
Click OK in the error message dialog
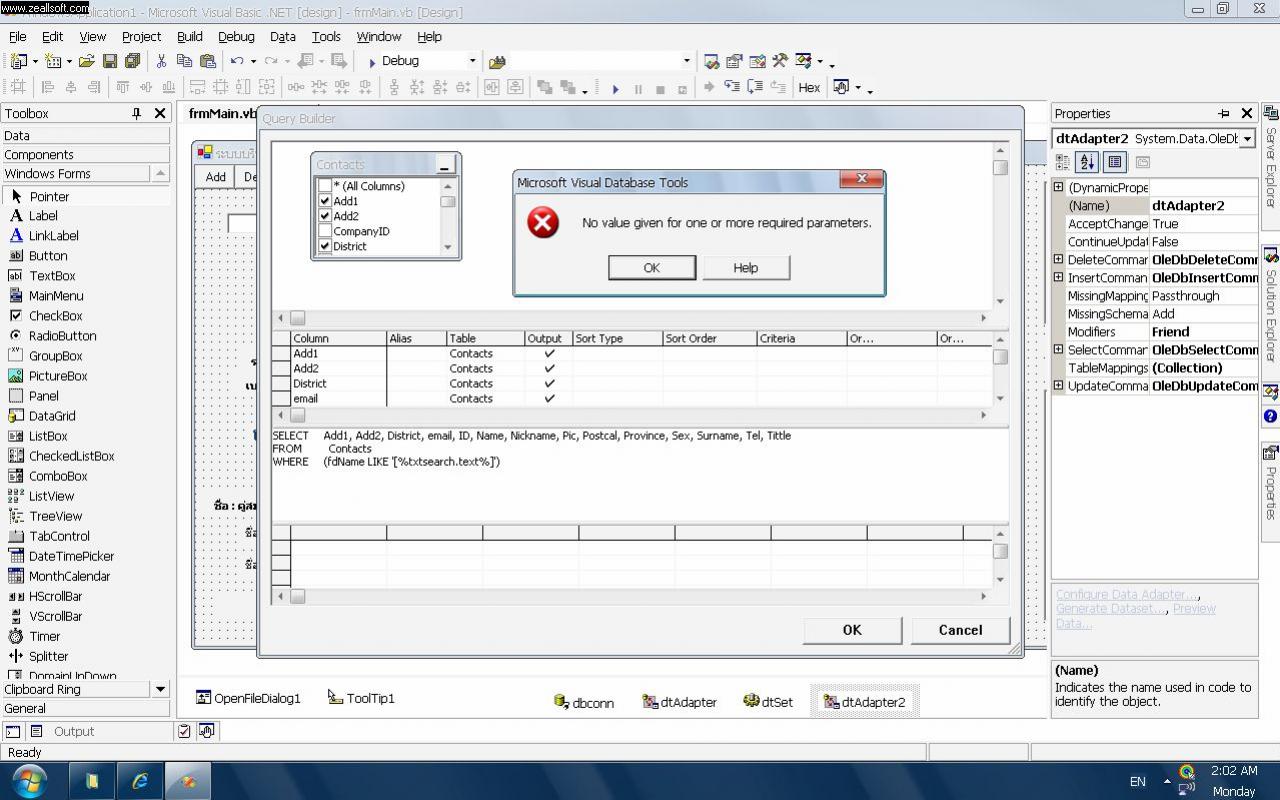pos(651,267)
